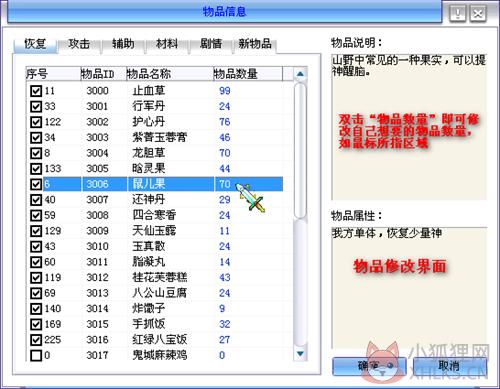
Task: Click quantity 11 of 天仙玉露
Action: [225, 231]
